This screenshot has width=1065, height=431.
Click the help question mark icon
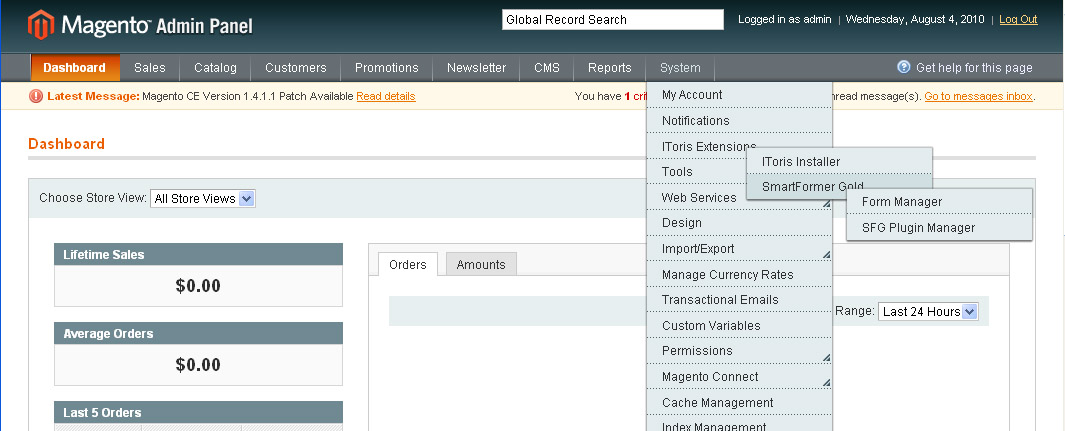click(x=903, y=67)
